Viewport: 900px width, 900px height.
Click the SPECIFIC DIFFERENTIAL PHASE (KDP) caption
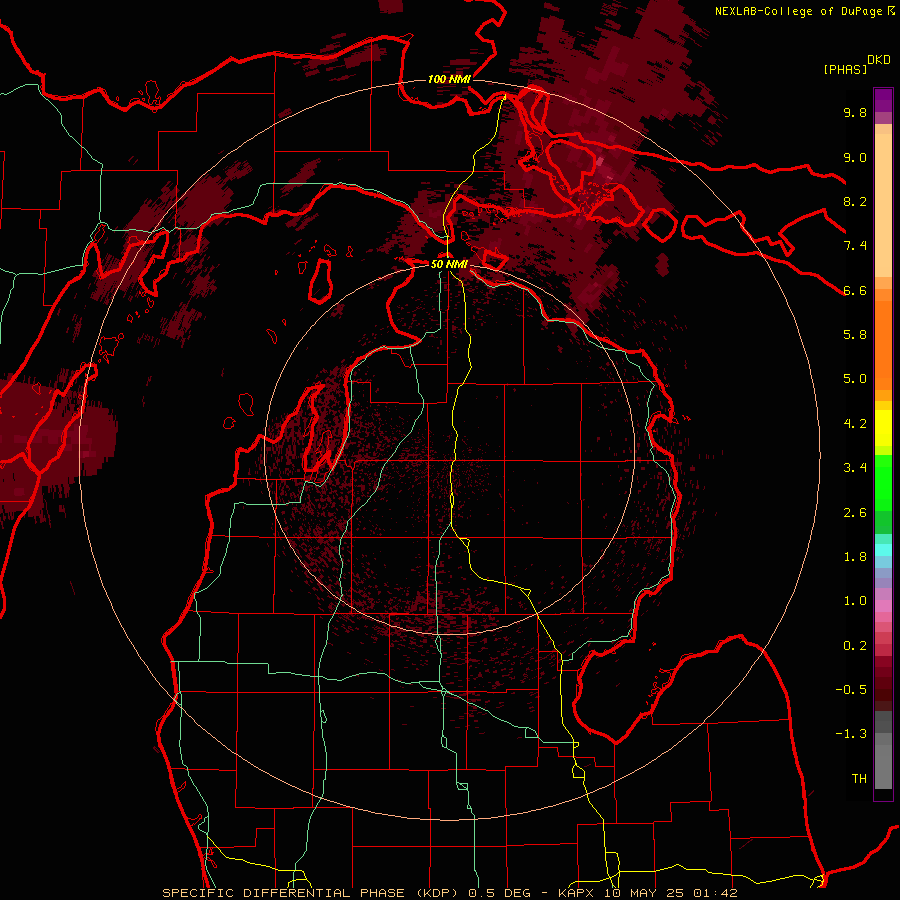coord(313,893)
